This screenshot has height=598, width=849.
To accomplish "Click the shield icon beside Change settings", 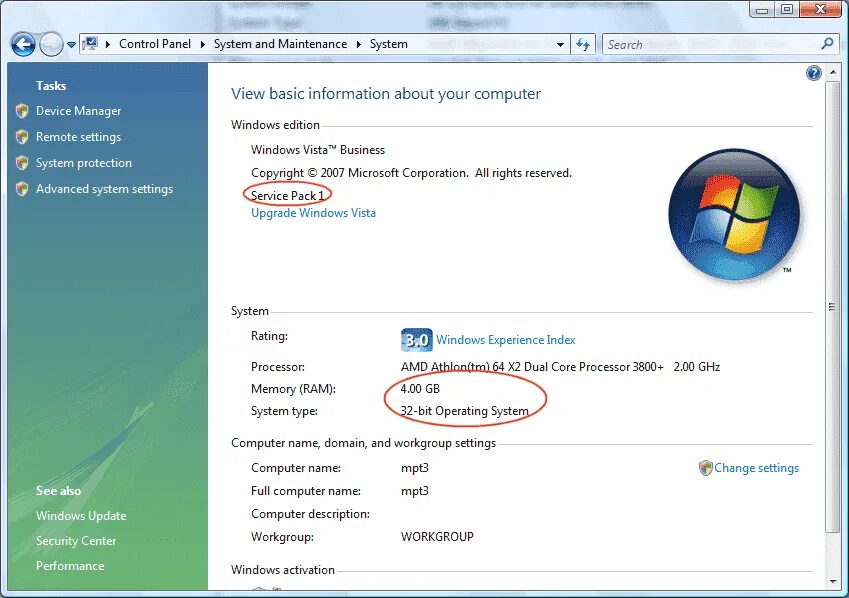I will (x=706, y=468).
